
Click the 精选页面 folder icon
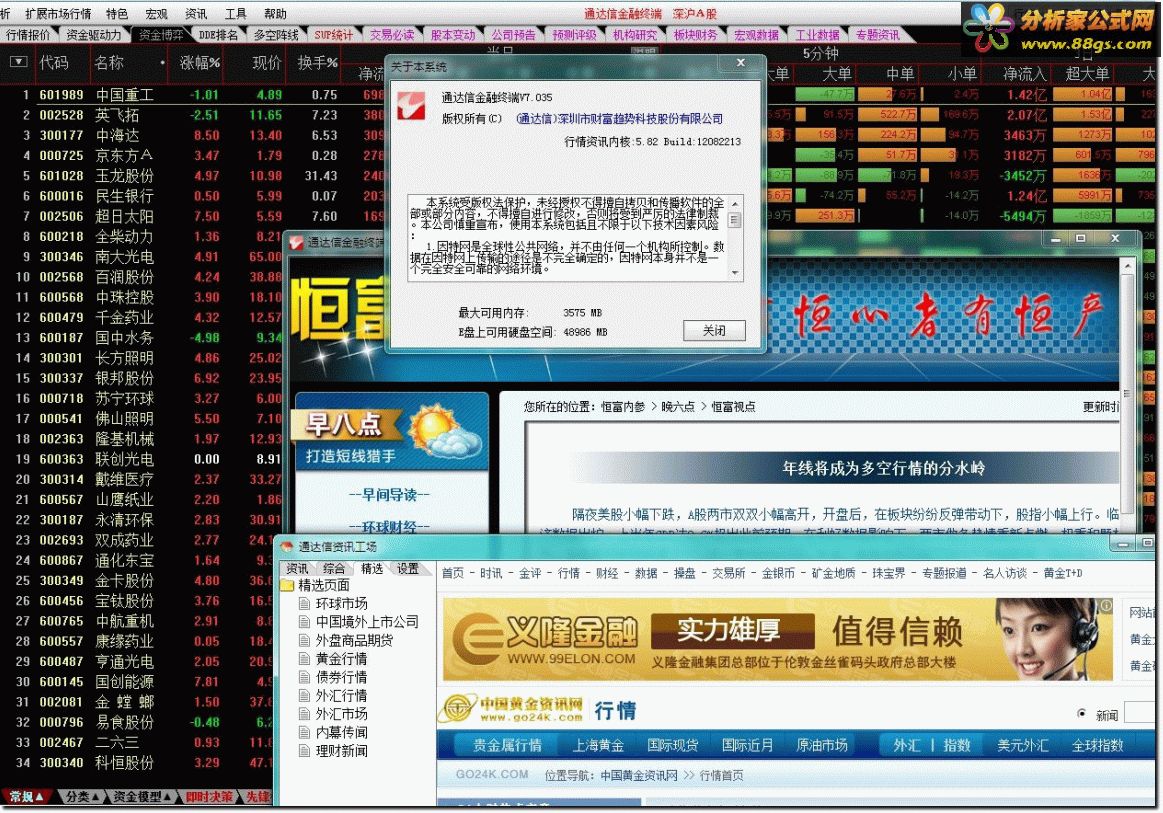(288, 585)
